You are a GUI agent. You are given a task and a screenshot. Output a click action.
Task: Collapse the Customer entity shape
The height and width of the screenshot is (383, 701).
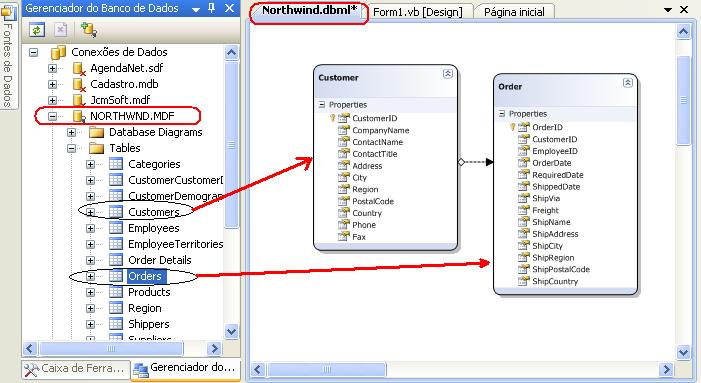(448, 74)
